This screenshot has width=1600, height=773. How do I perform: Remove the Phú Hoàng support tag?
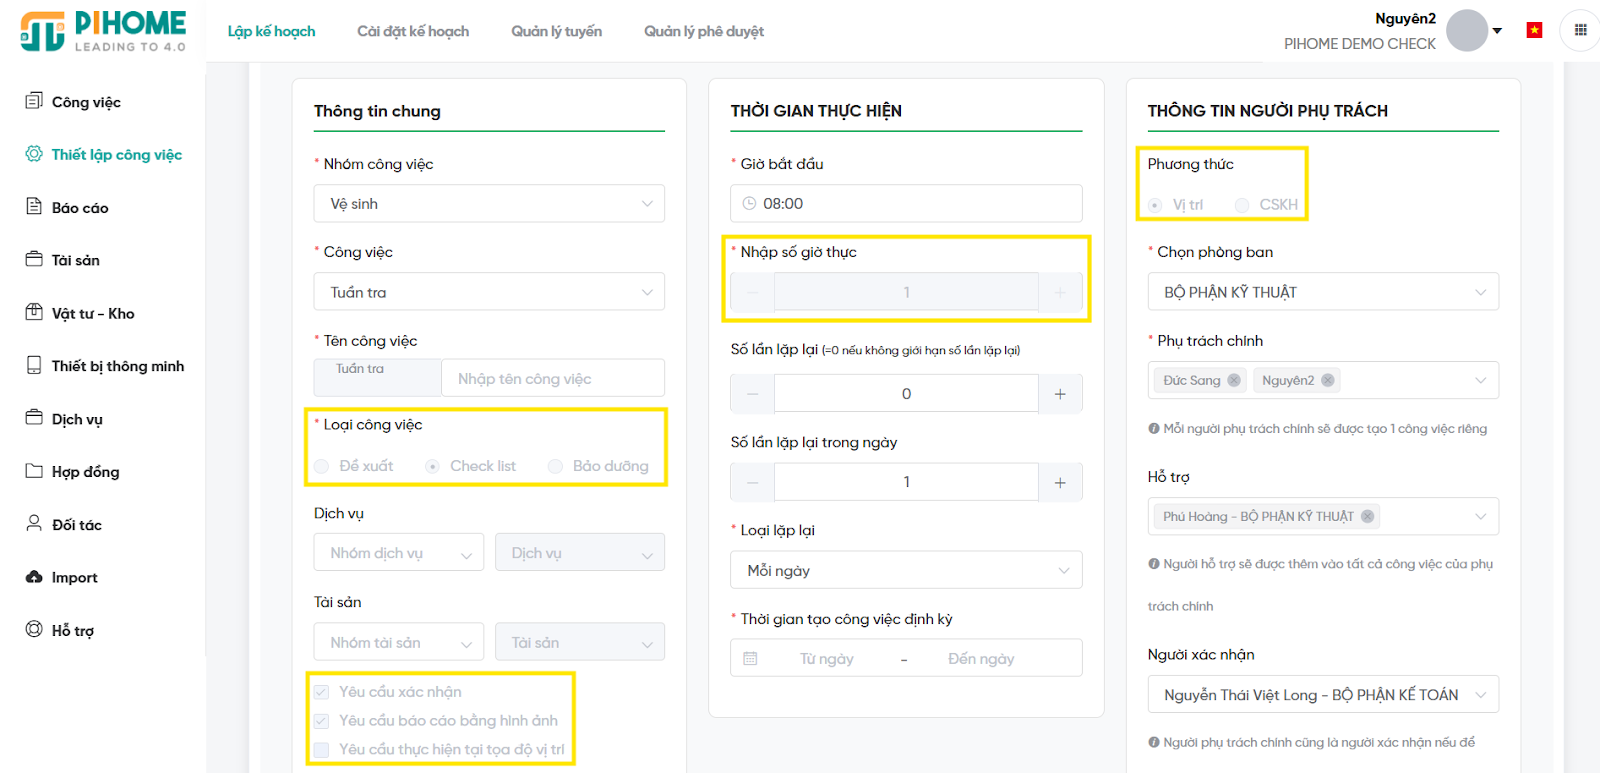(x=1367, y=516)
